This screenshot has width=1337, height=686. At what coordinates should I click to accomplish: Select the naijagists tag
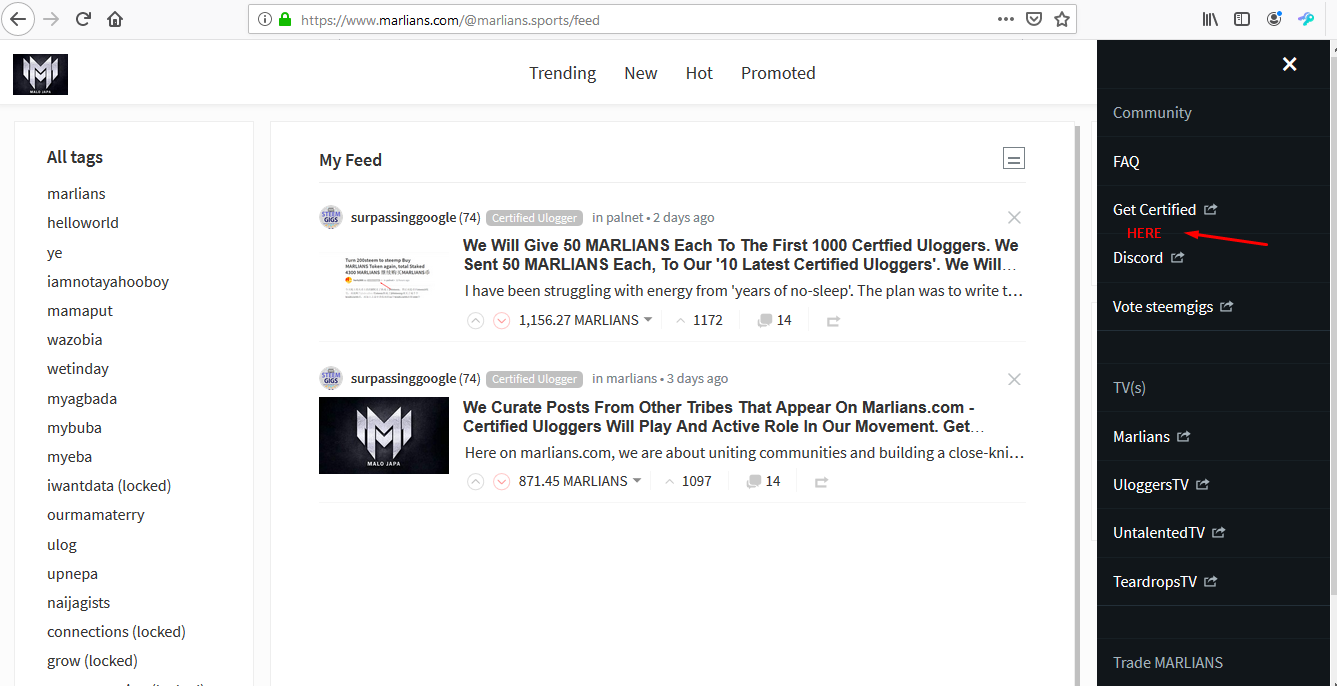tap(79, 602)
